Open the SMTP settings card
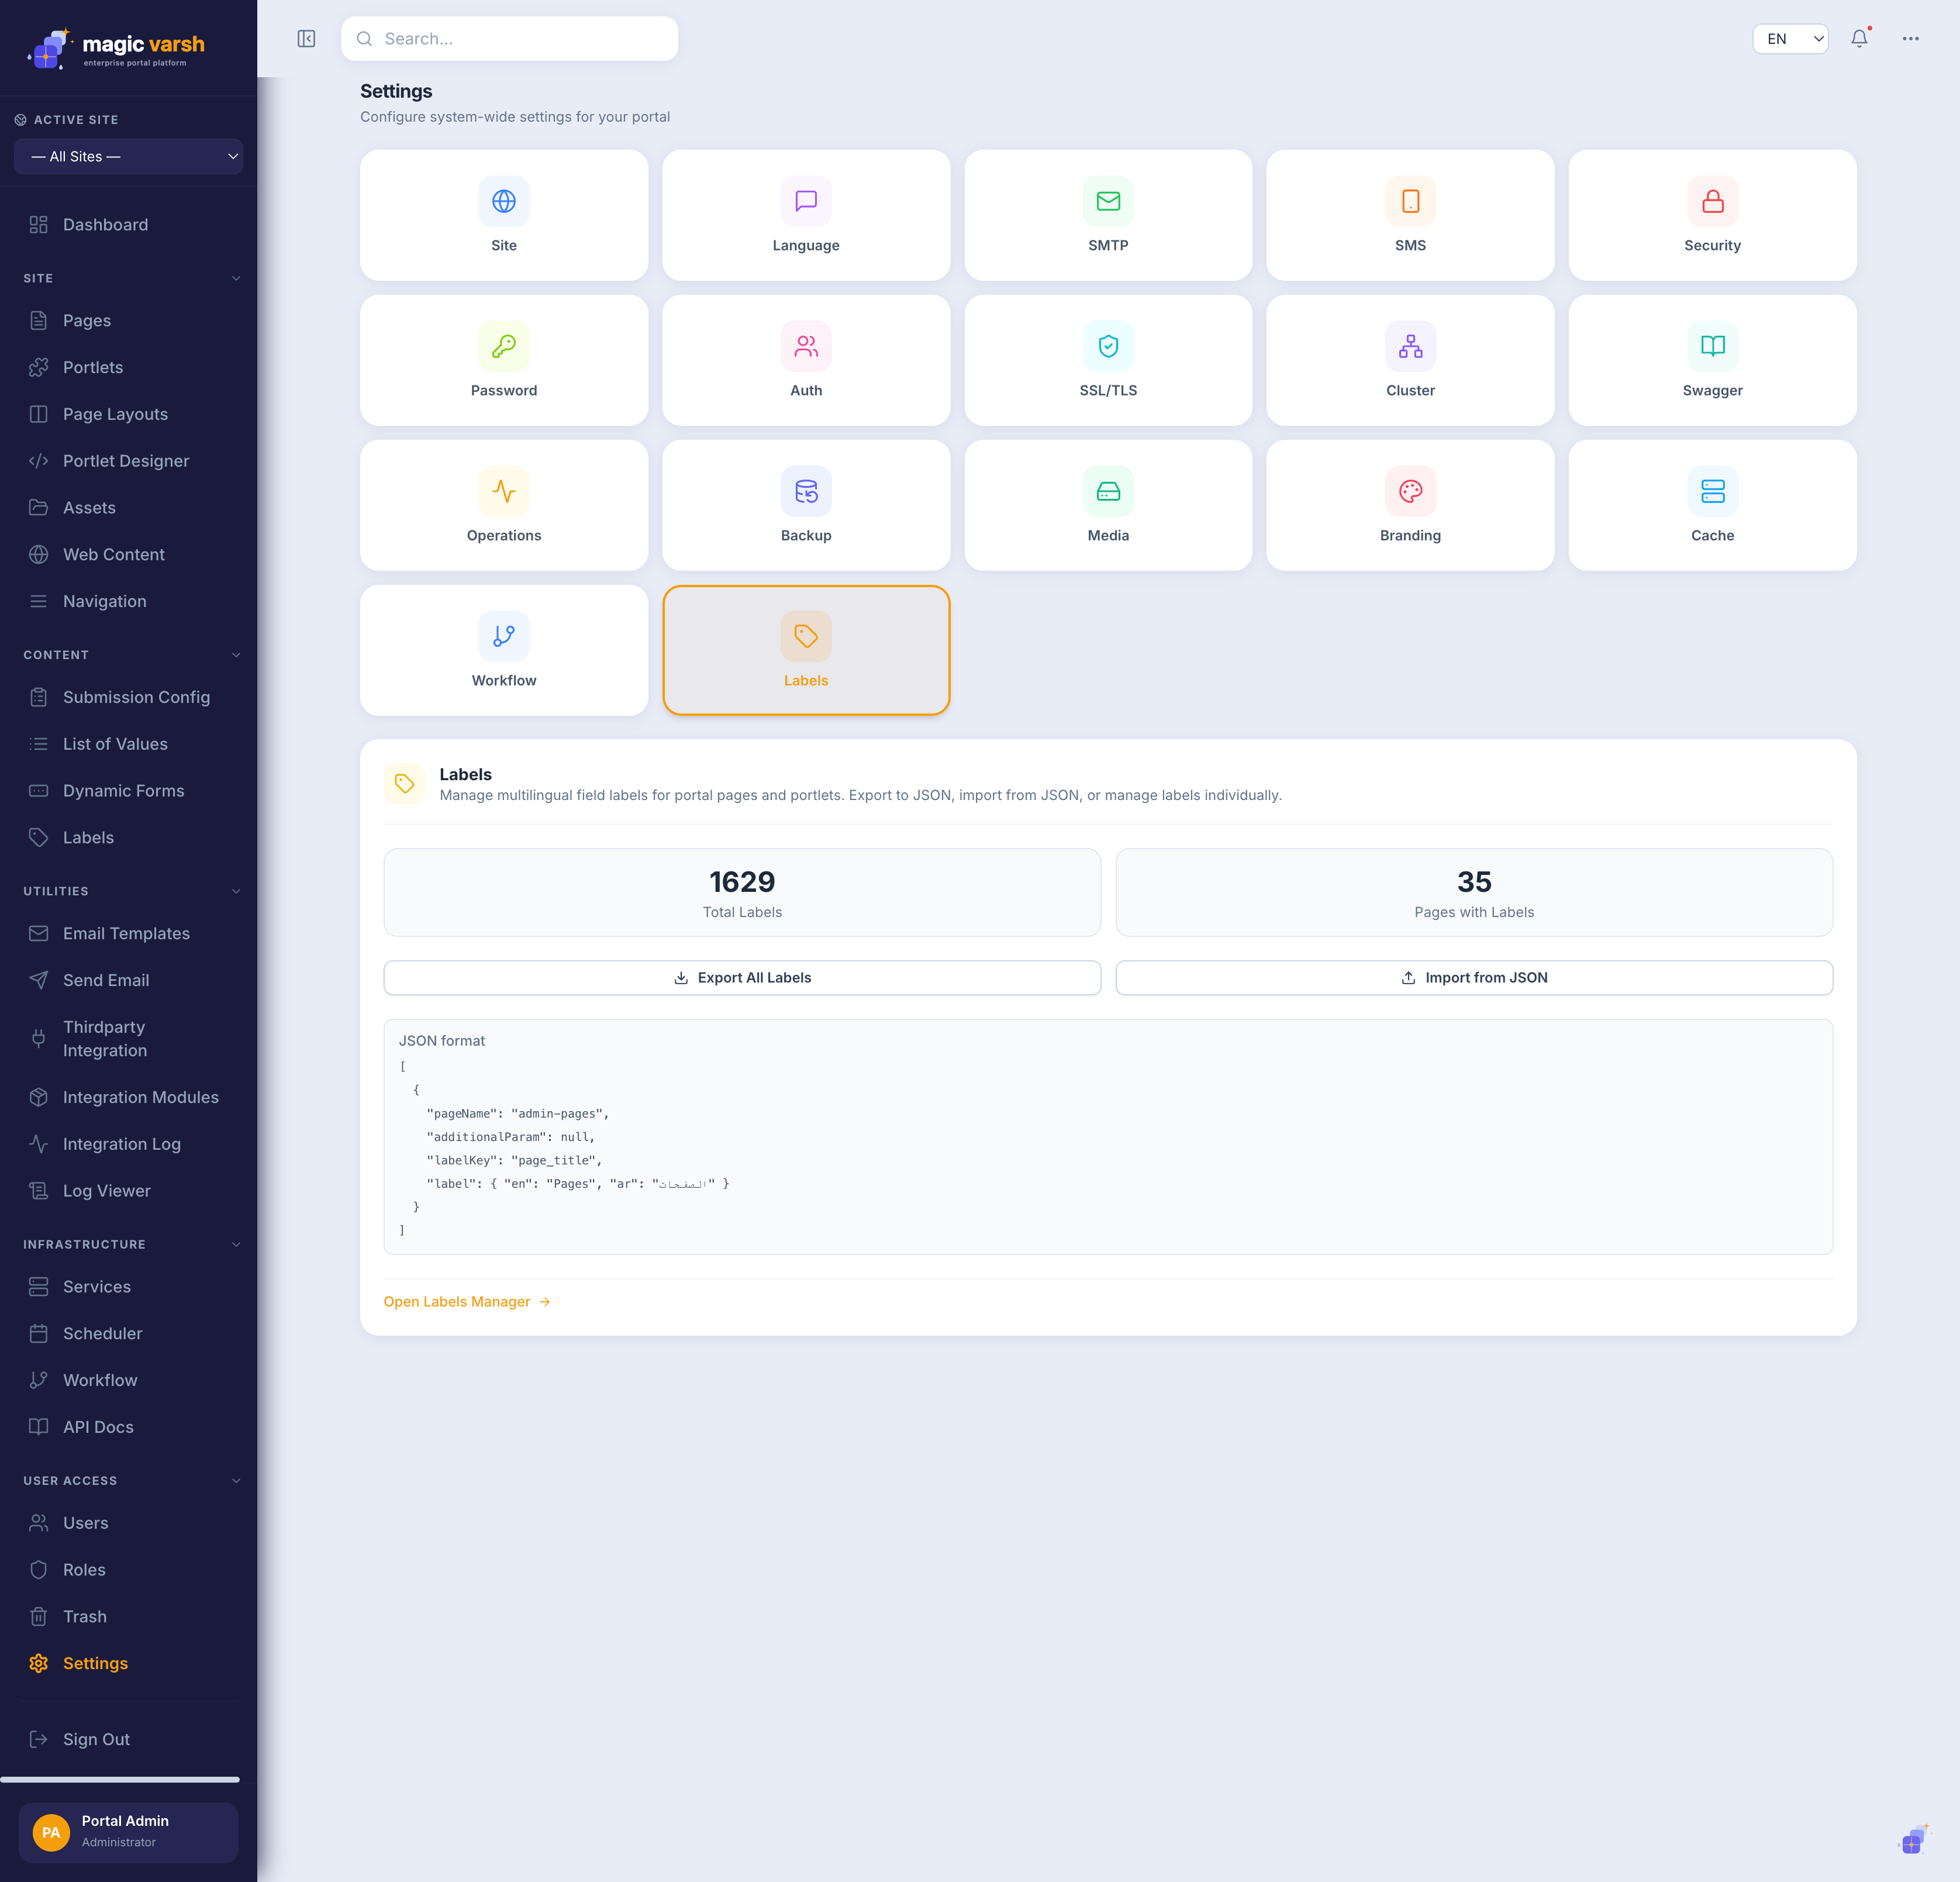Image resolution: width=1960 pixels, height=1882 pixels. point(1108,215)
